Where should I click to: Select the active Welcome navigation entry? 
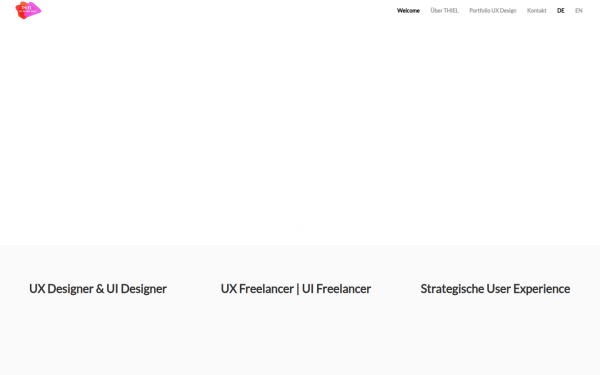pyautogui.click(x=408, y=11)
